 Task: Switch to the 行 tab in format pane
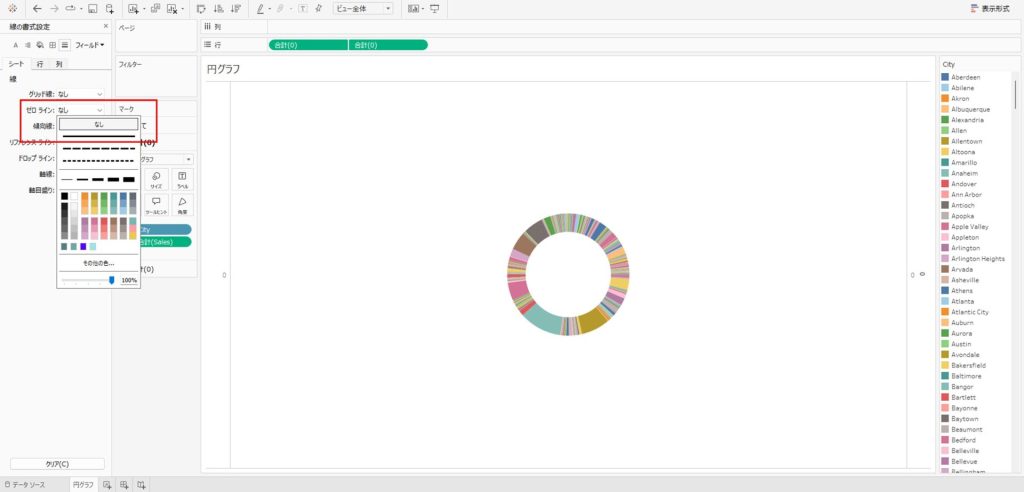pyautogui.click(x=40, y=64)
